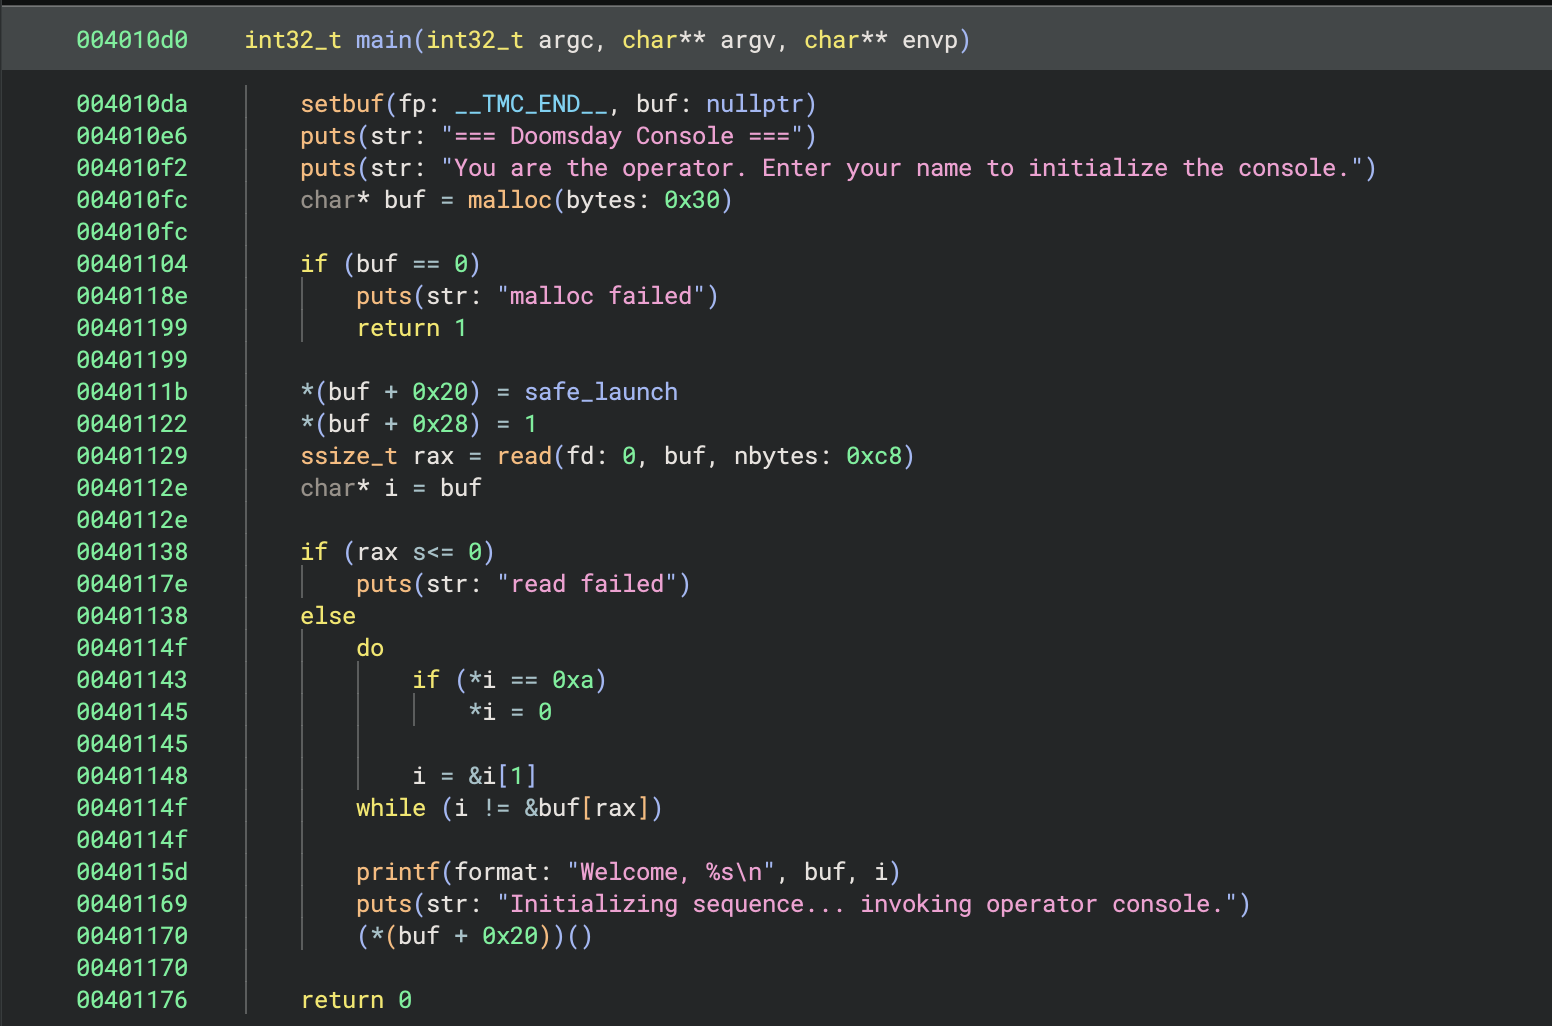Click the printf call near the bottom

398,871
